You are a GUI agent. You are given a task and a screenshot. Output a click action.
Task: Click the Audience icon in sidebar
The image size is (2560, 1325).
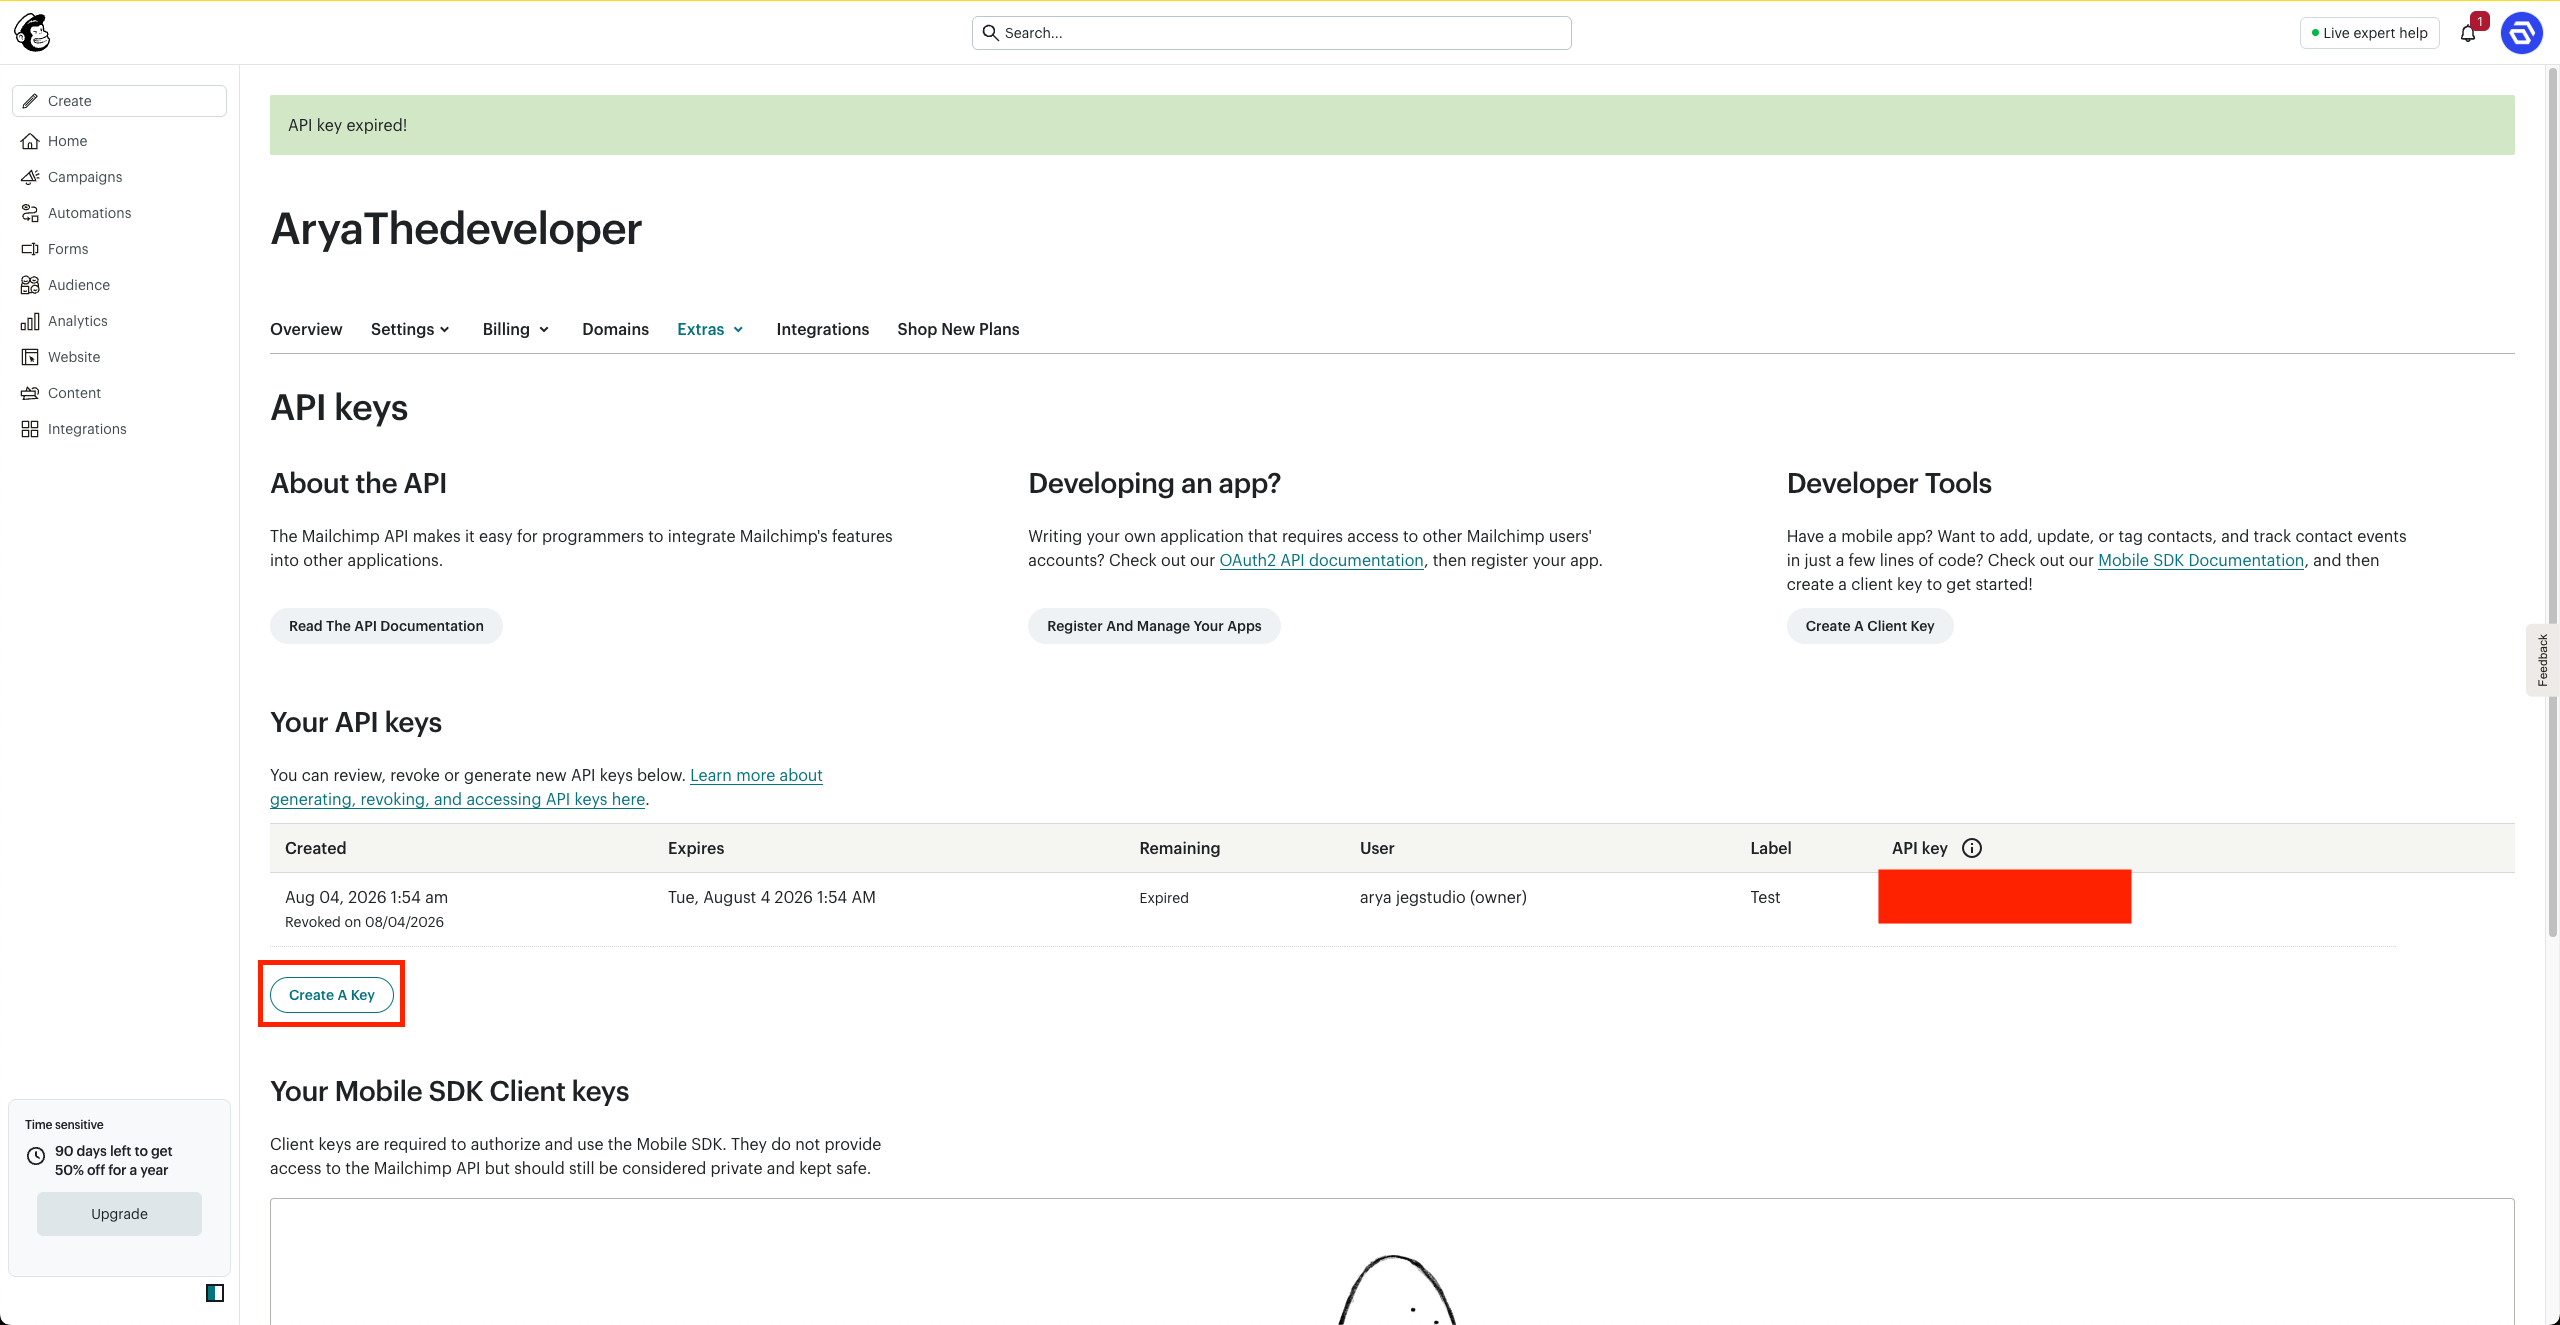coord(30,285)
